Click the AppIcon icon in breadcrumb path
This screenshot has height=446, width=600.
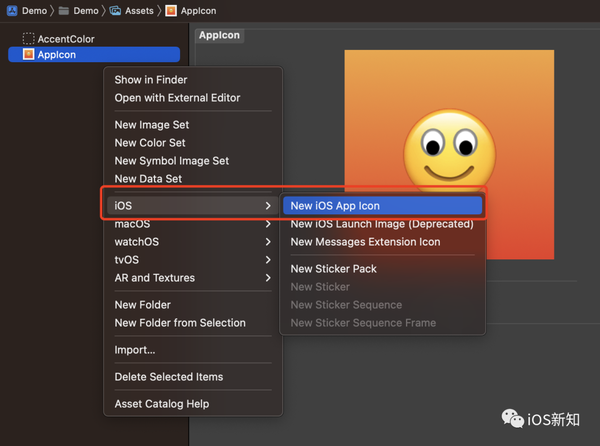[x=170, y=11]
